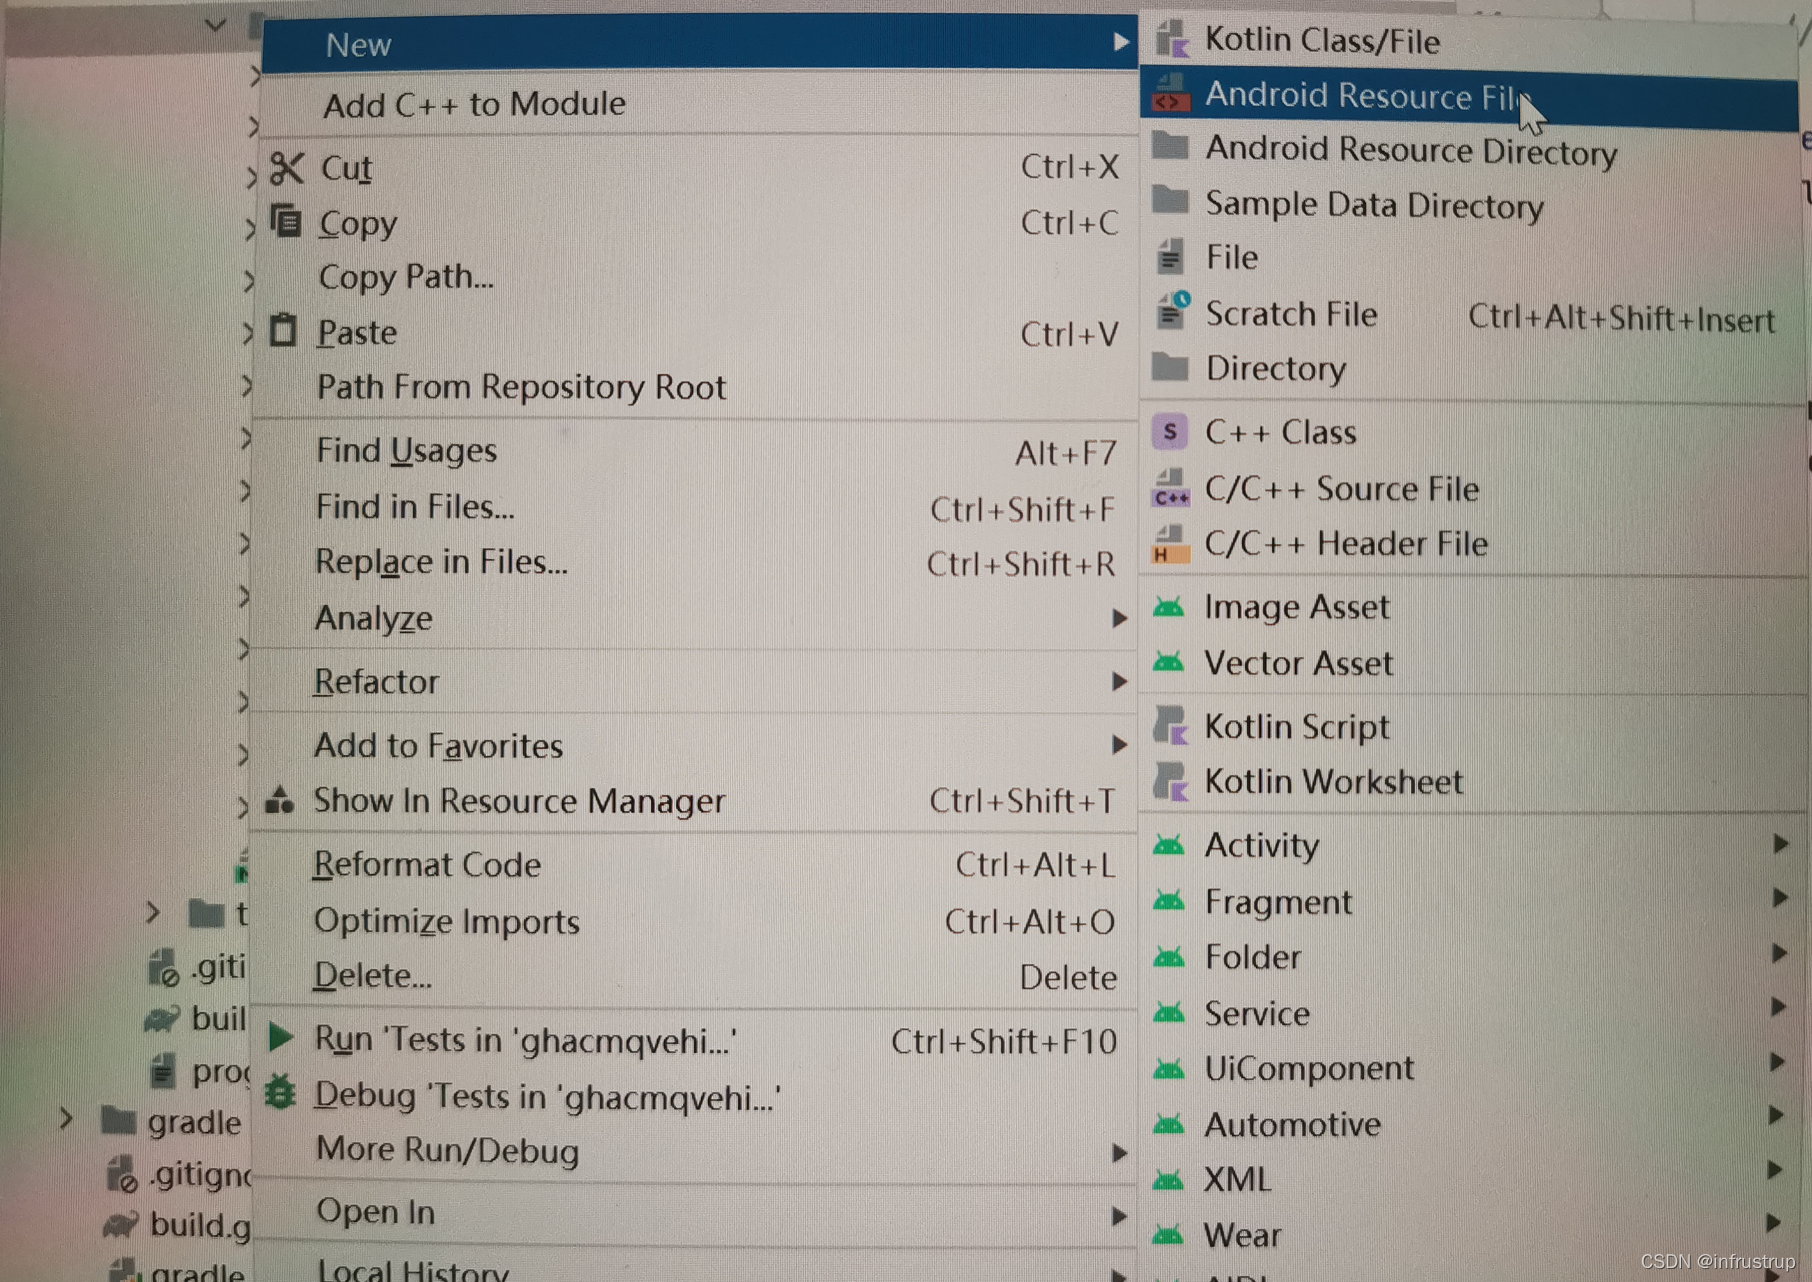Click the Ctrl+Shift+F10 shortcut text

[1004, 1042]
